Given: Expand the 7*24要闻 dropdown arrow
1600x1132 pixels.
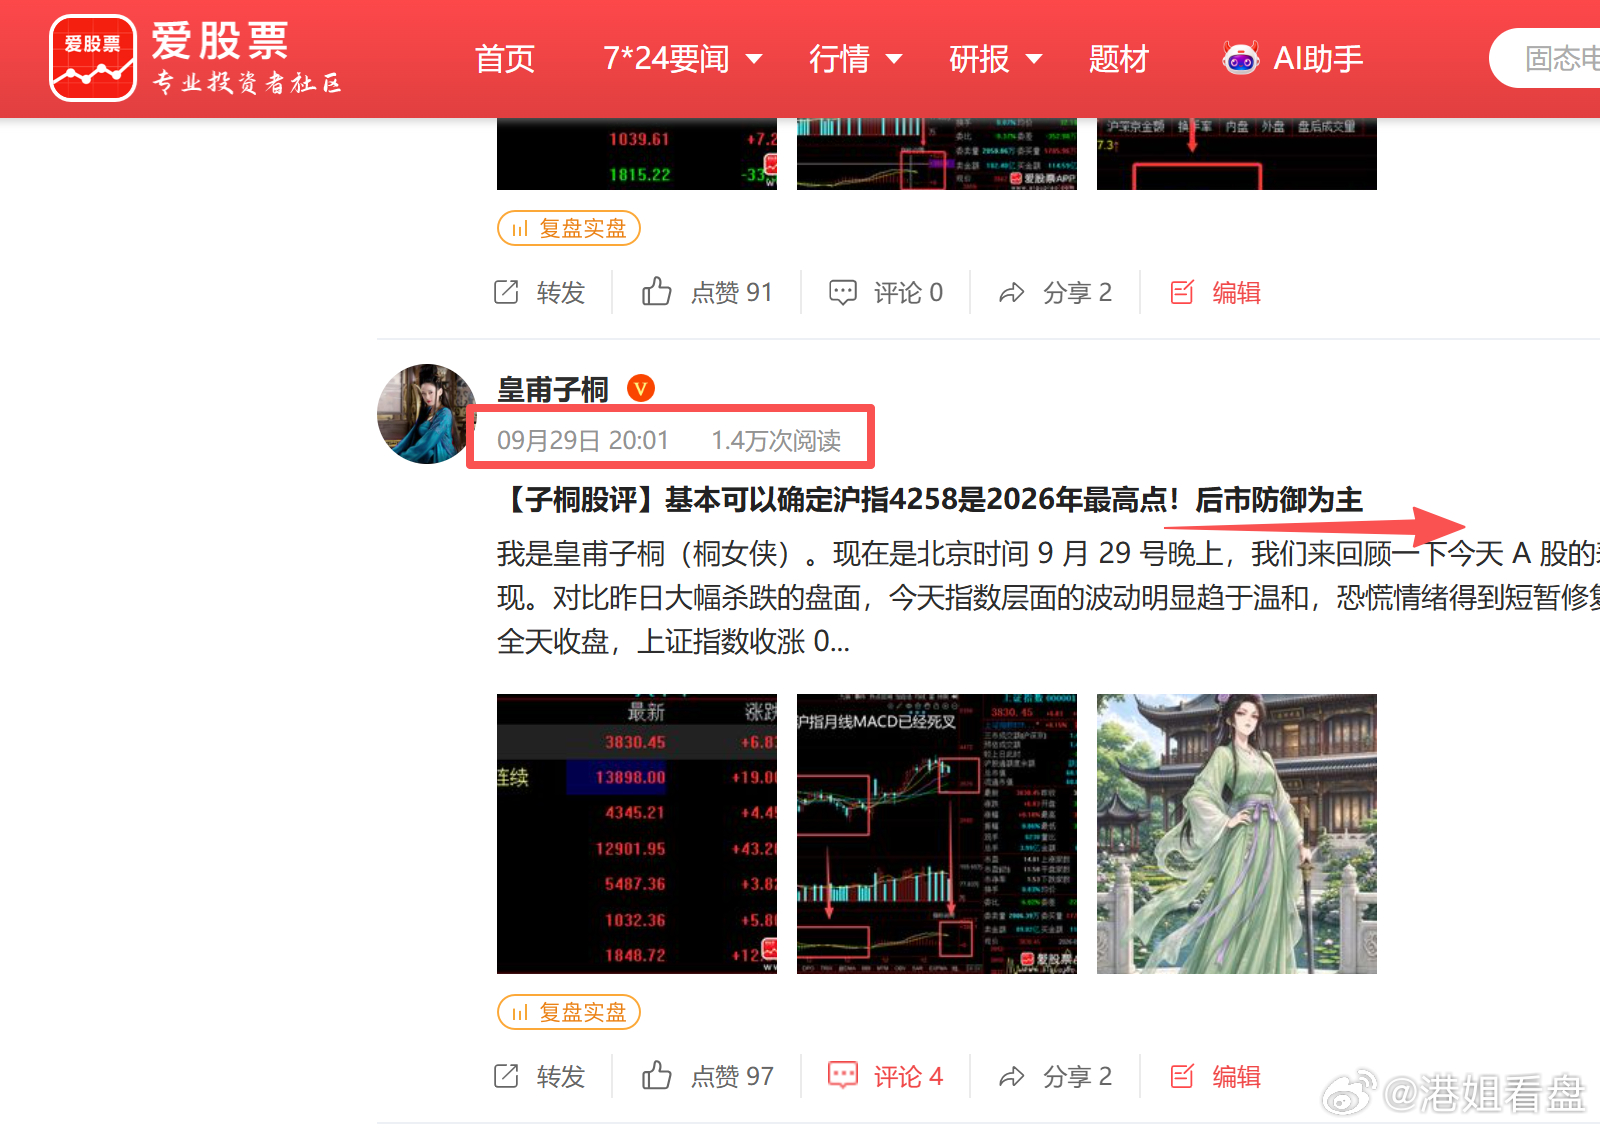Looking at the screenshot, I should [755, 59].
